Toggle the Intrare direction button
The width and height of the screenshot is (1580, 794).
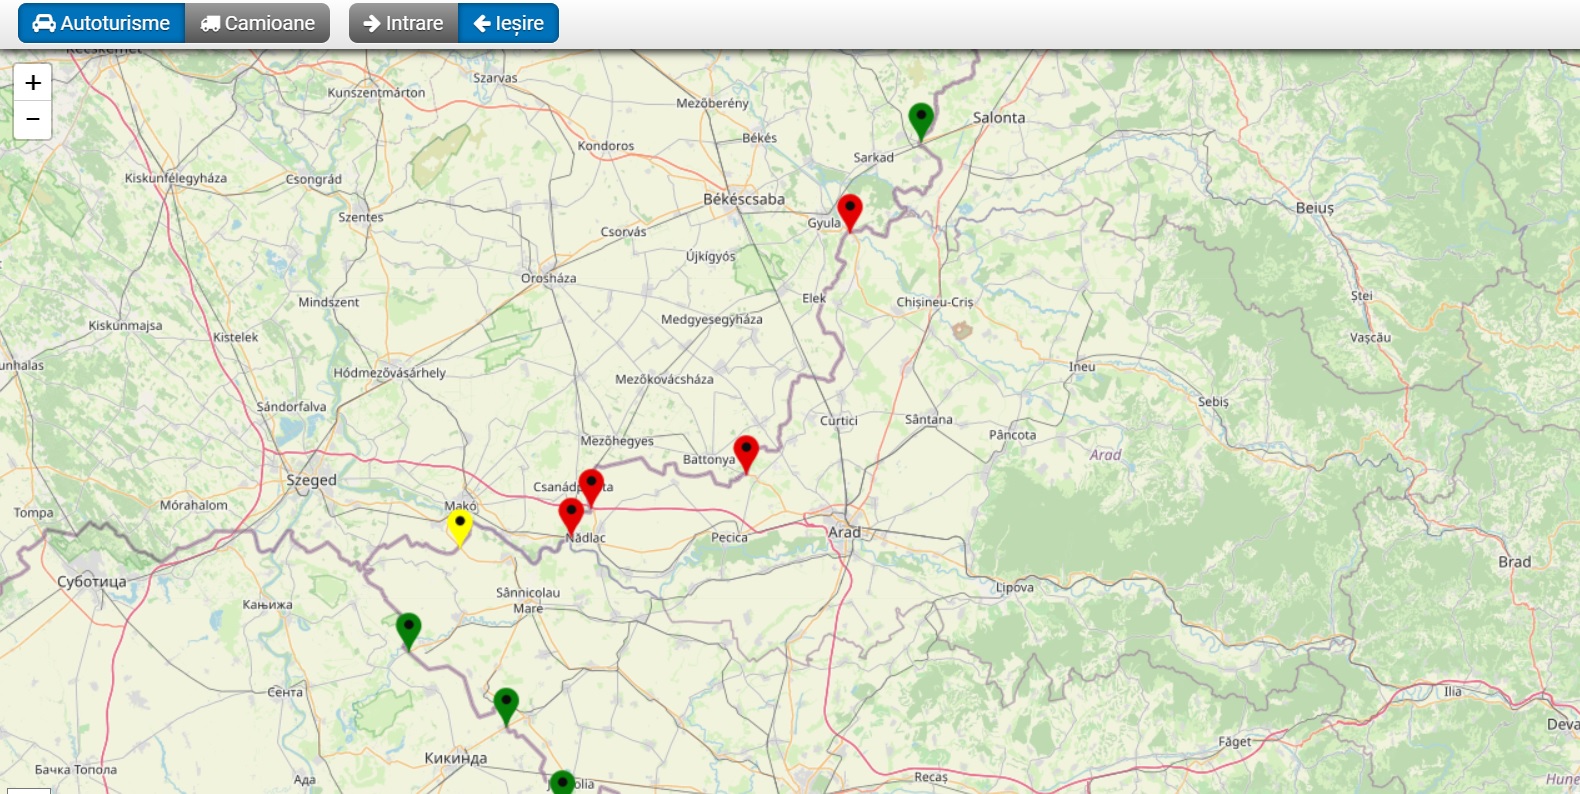tap(403, 23)
